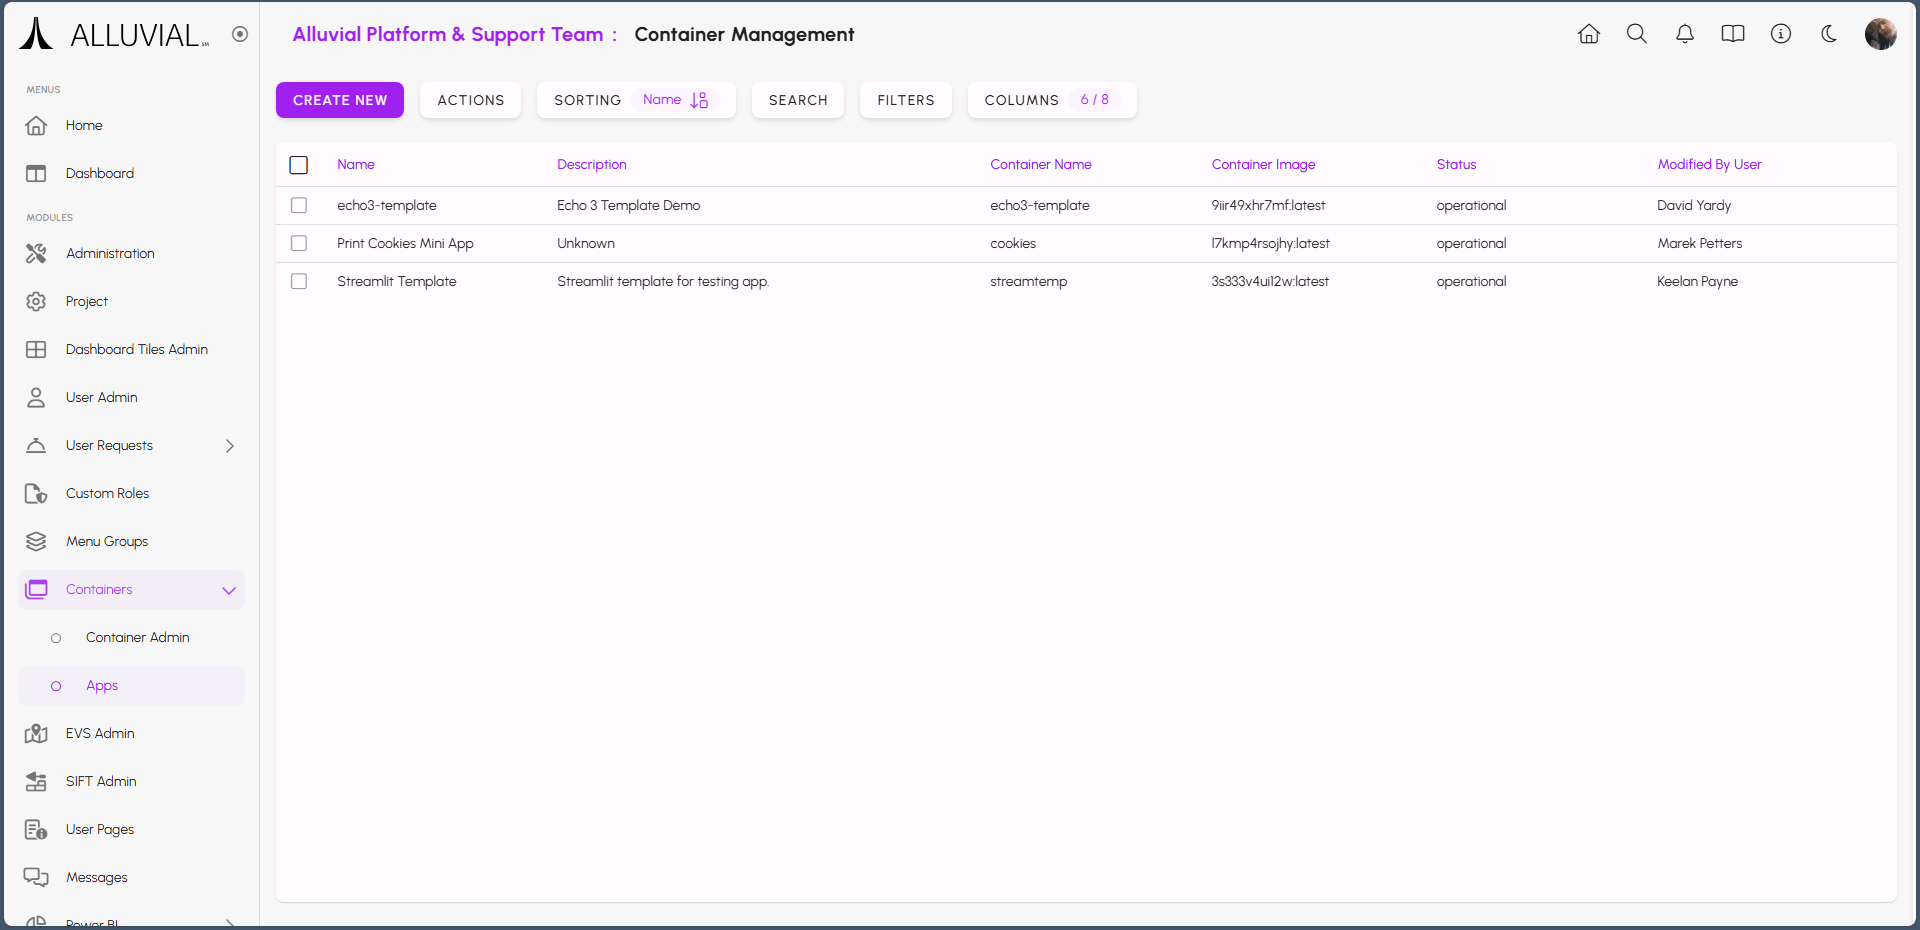This screenshot has height=930, width=1920.
Task: Toggle sort direction icon next to Name
Action: (699, 100)
